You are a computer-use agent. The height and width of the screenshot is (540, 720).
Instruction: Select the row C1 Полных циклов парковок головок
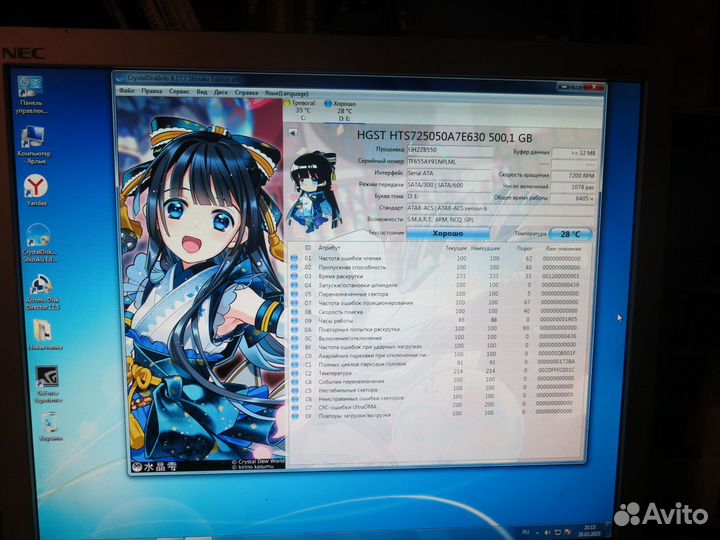[x=436, y=364]
